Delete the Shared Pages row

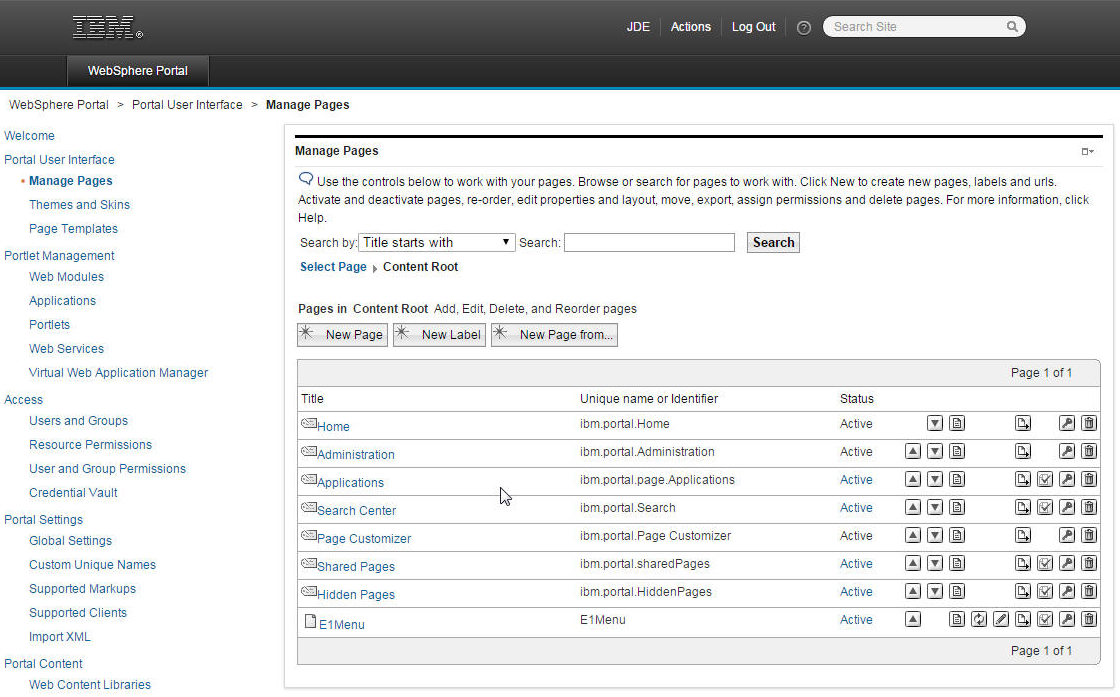1089,563
